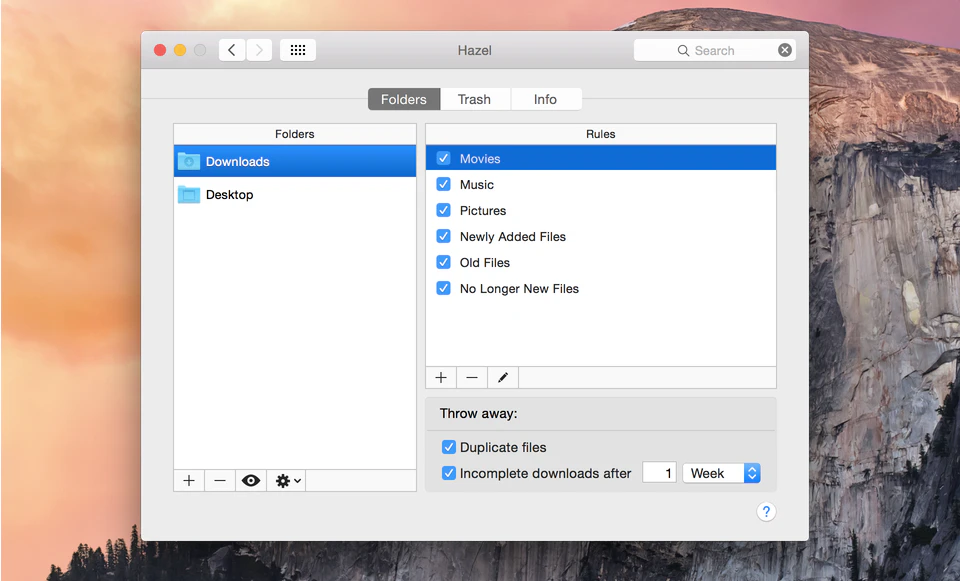Toggle the Old Files rule checkbox
The width and height of the screenshot is (960, 581).
point(443,262)
